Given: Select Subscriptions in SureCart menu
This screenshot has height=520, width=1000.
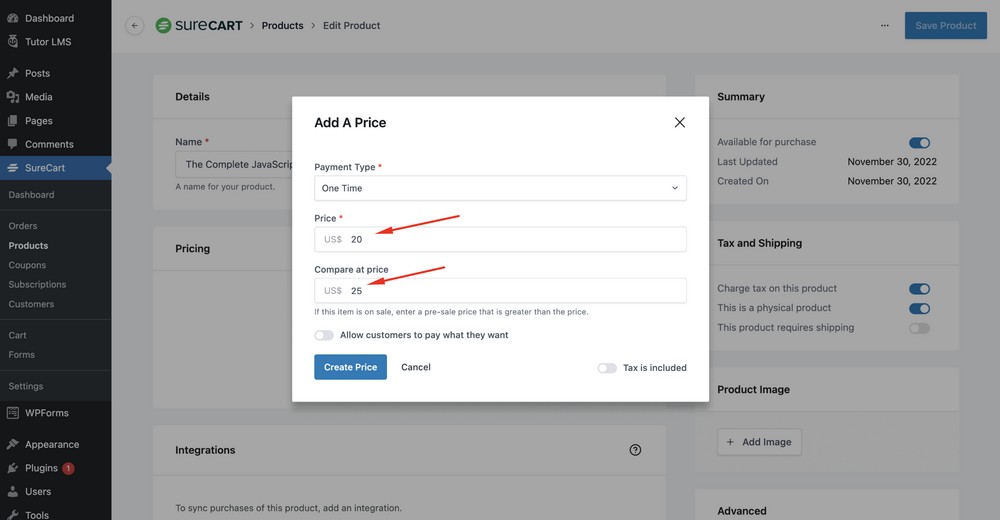Looking at the screenshot, I should (37, 284).
